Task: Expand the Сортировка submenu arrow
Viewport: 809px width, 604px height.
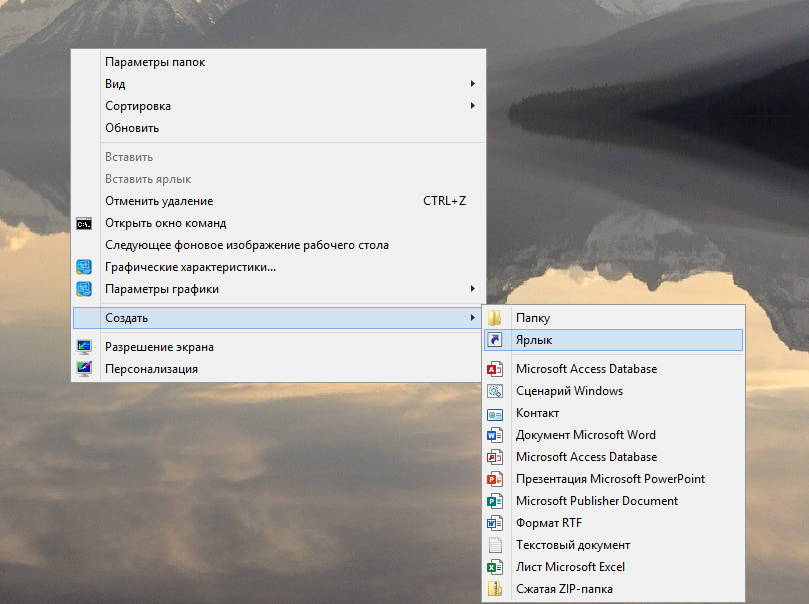Action: (473, 106)
